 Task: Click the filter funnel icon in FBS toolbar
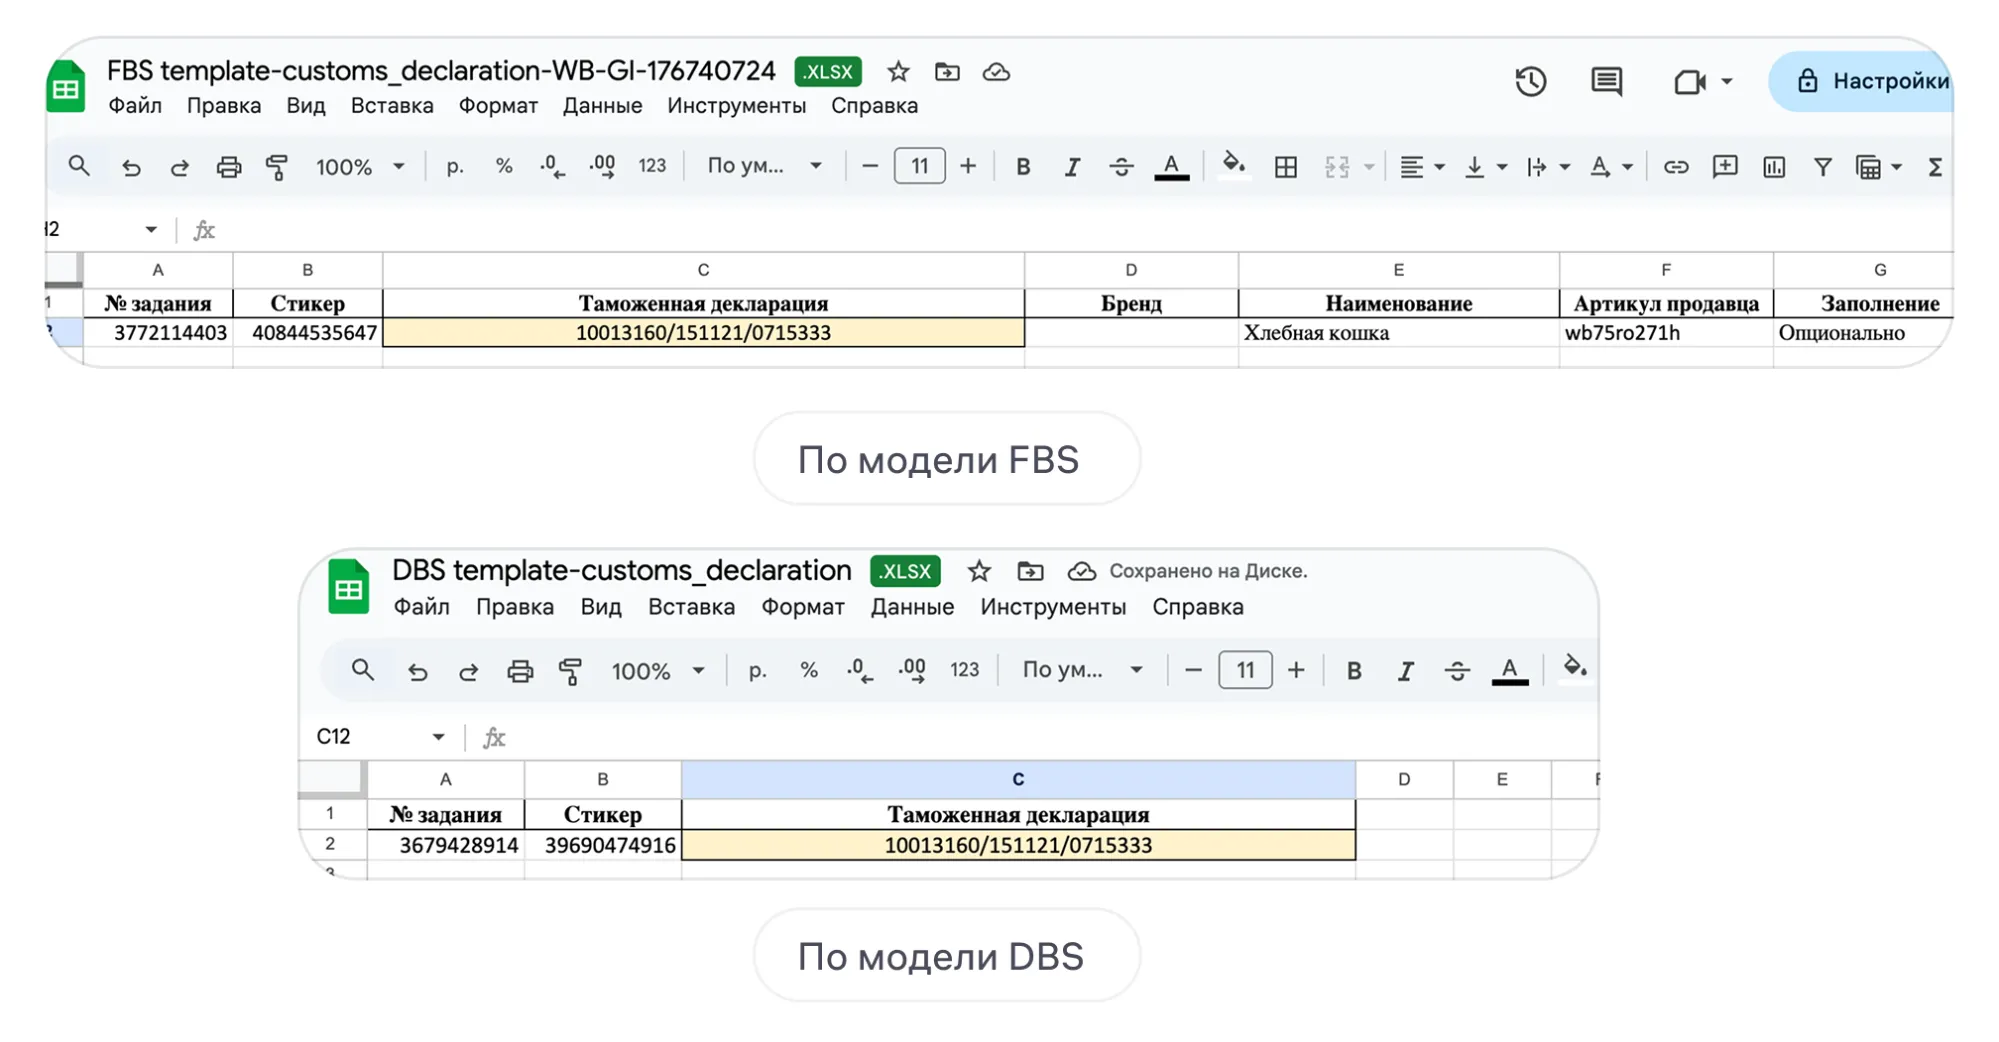(1822, 167)
